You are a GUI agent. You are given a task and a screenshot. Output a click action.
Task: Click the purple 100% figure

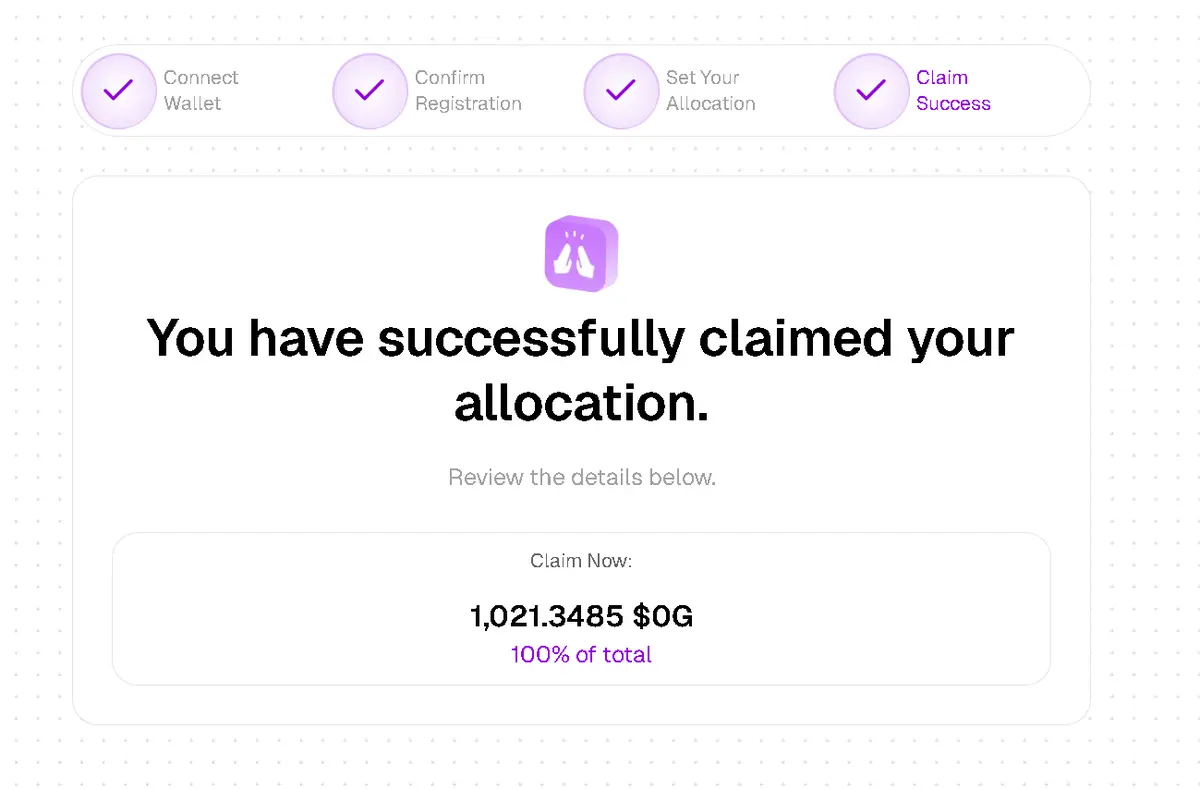[x=540, y=655]
